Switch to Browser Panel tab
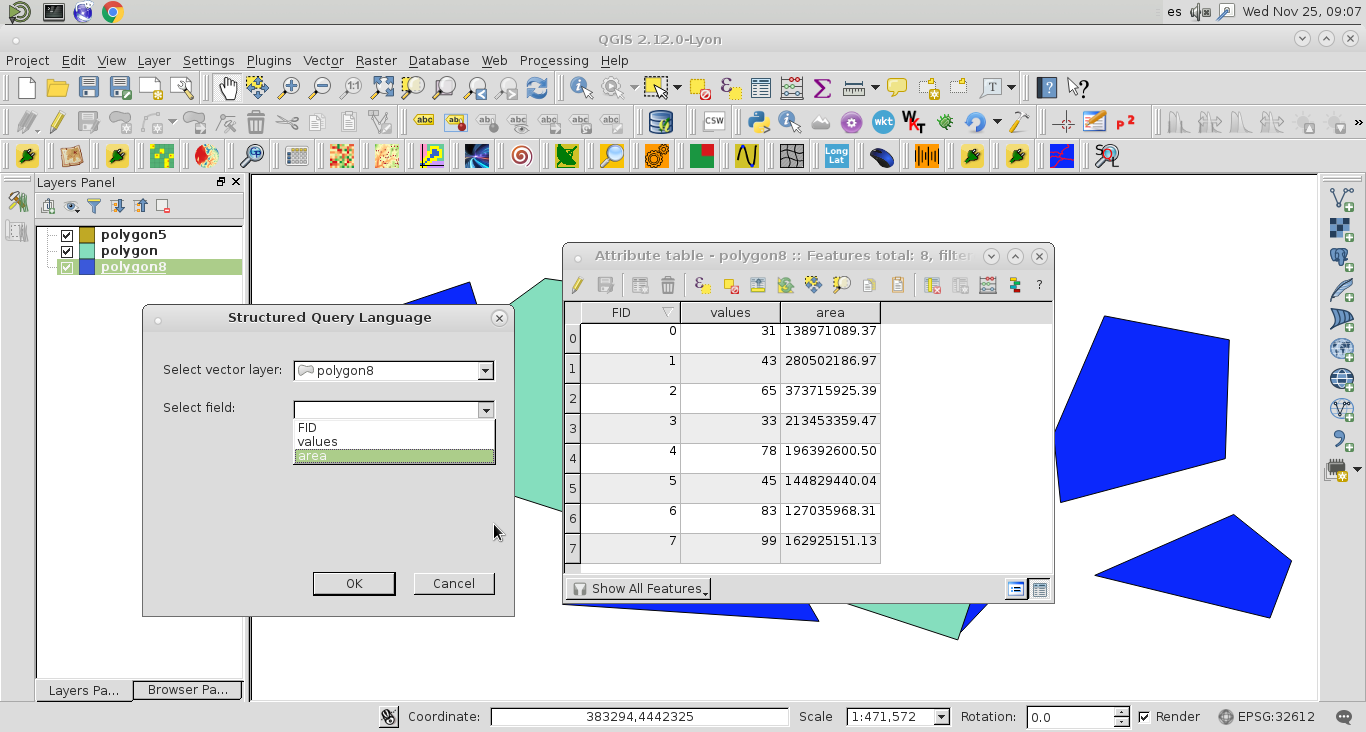This screenshot has height=732, width=1366. (x=187, y=690)
